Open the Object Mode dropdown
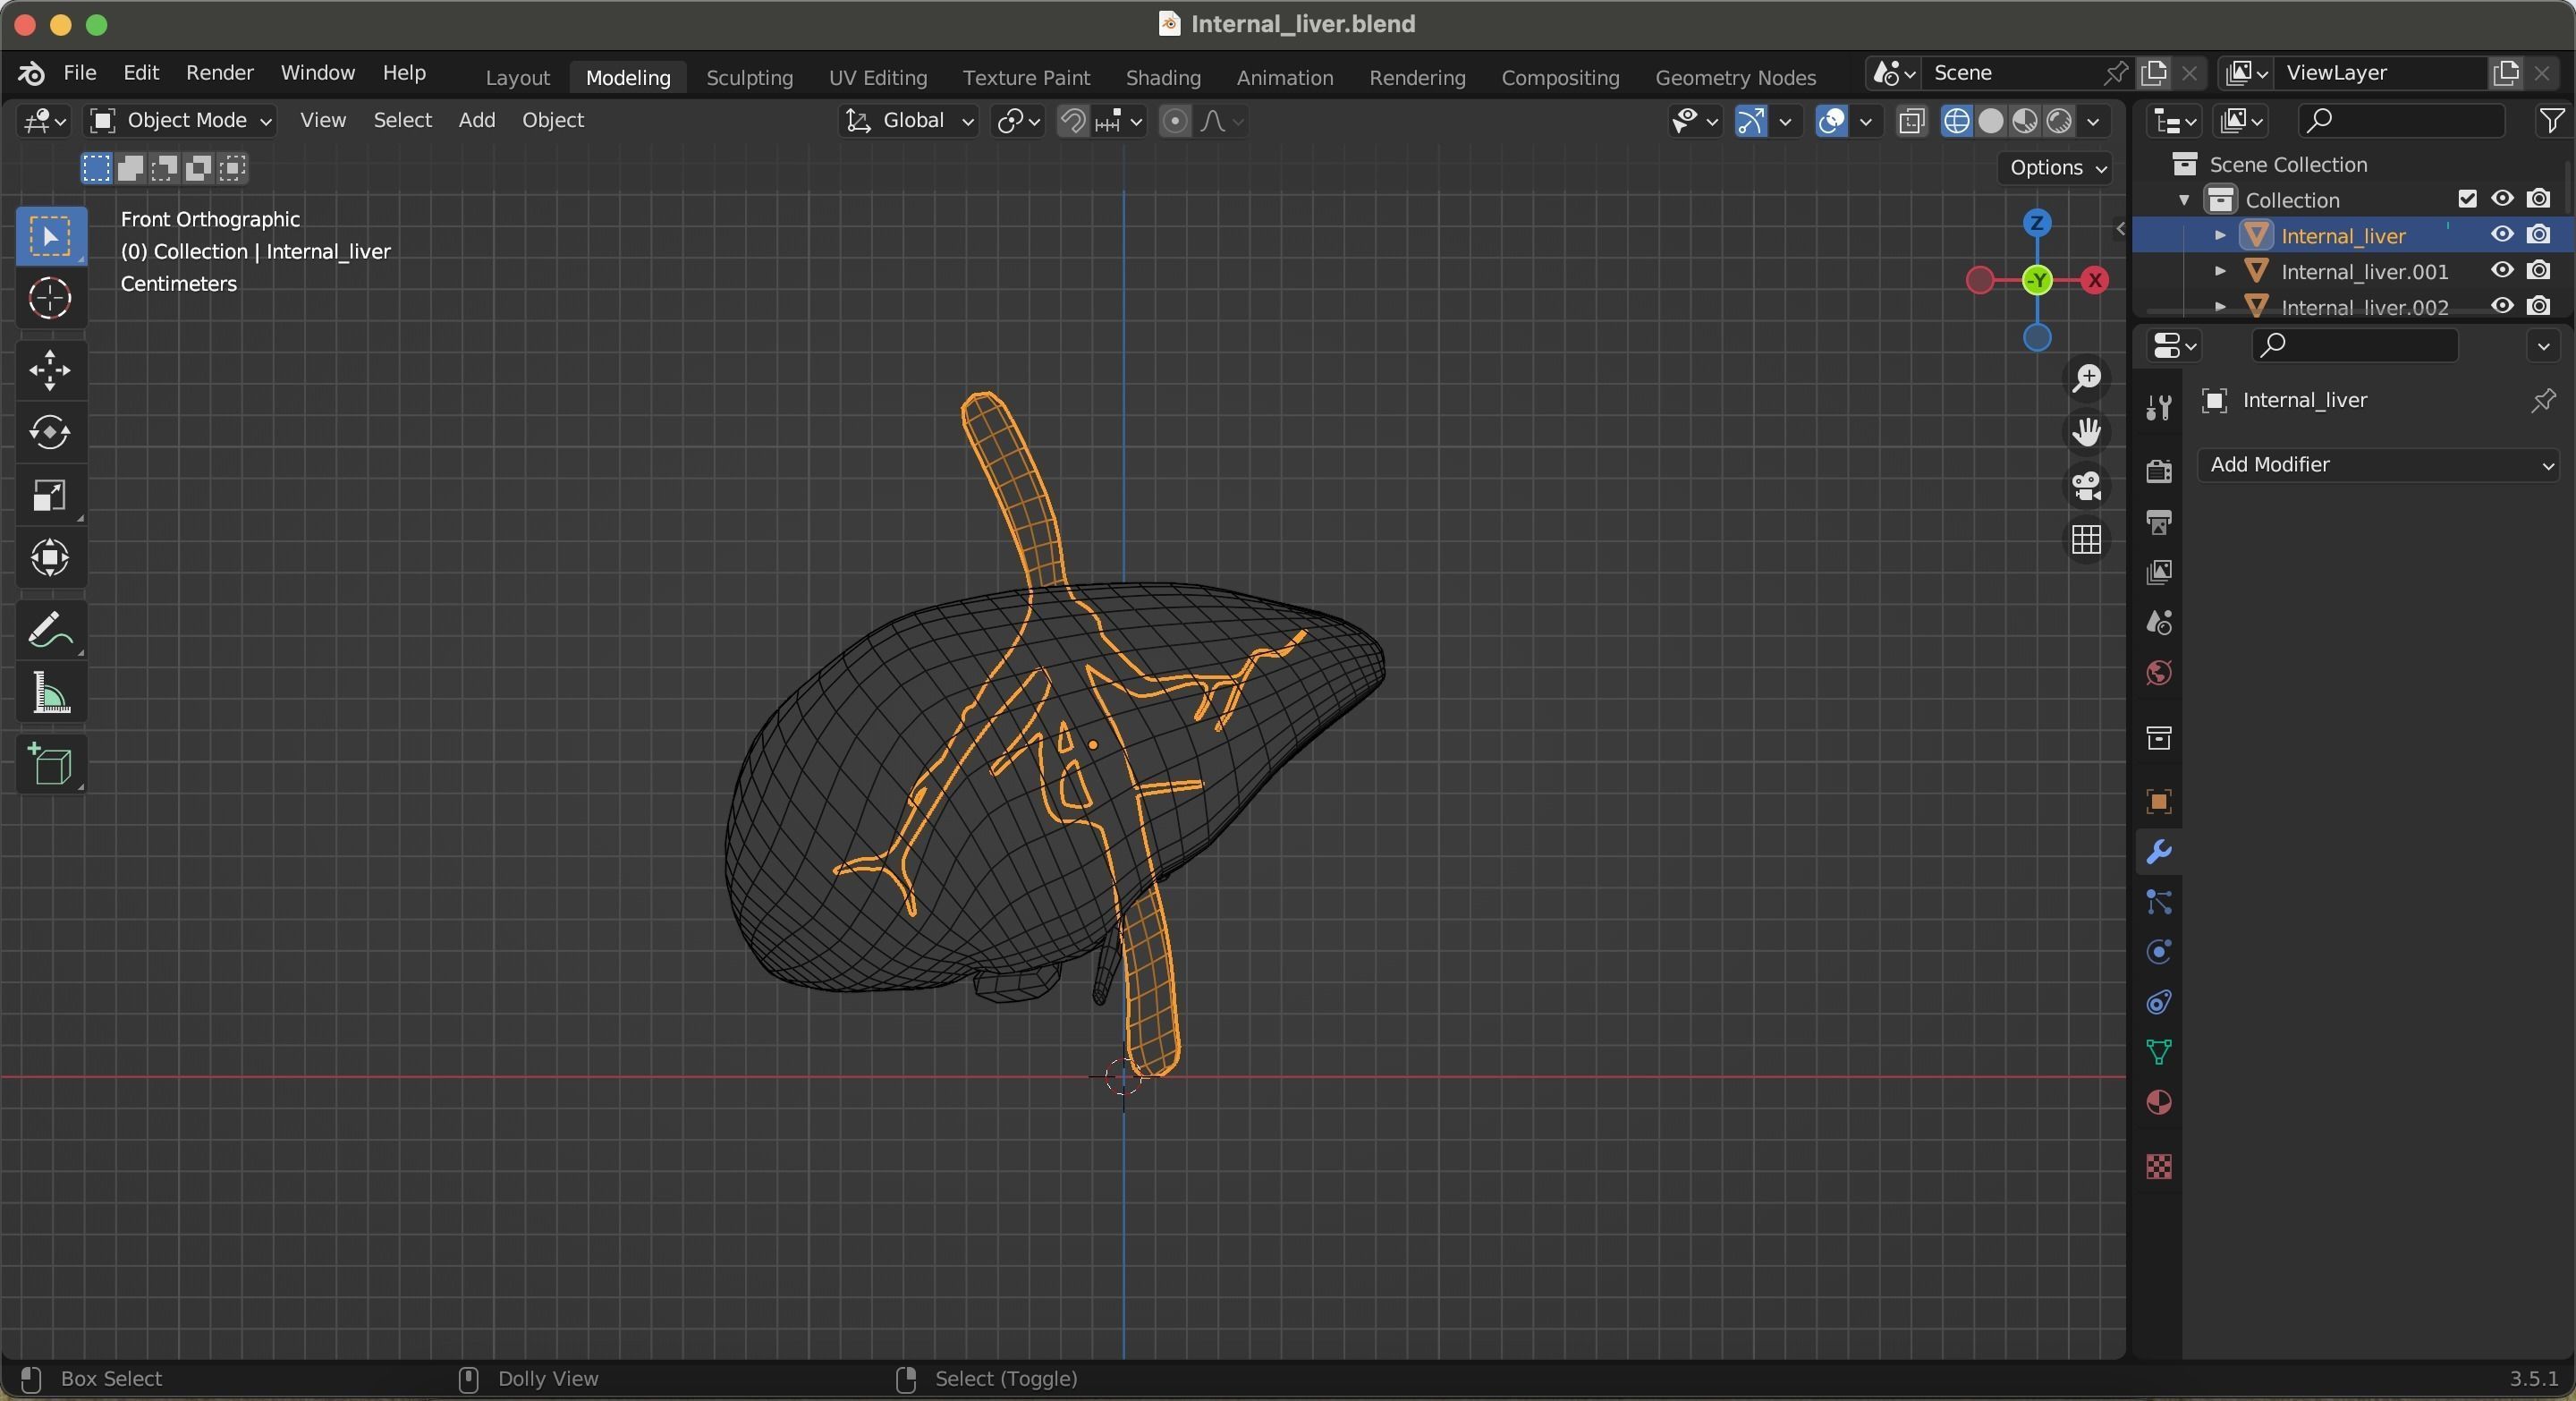The width and height of the screenshot is (2576, 1401). click(x=181, y=121)
